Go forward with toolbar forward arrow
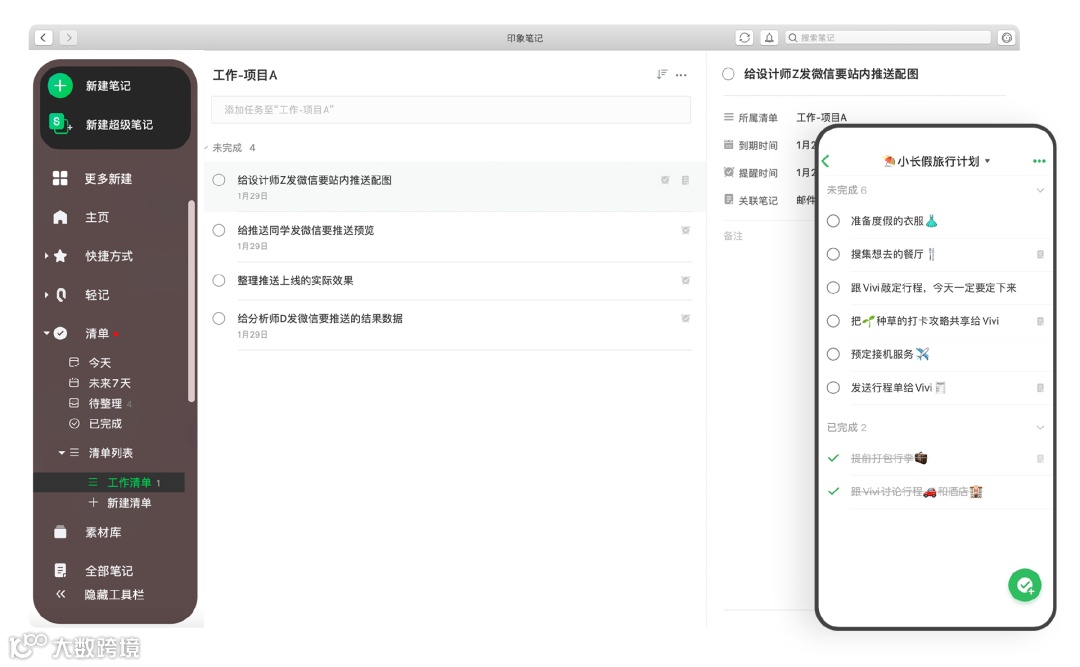 68,37
